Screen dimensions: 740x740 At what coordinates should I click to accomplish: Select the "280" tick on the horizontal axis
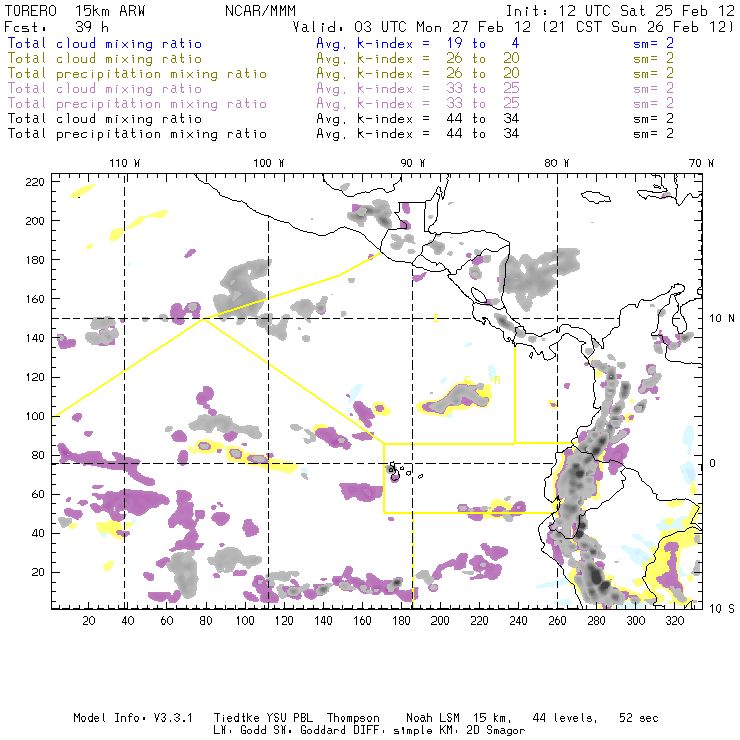(596, 621)
